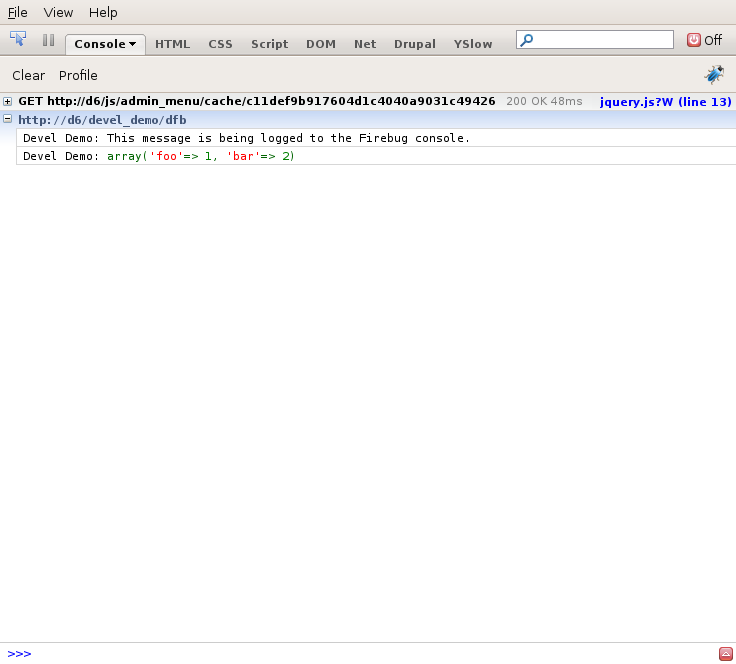Switch to the HTML tab
This screenshot has width=736, height=664.
tap(172, 44)
